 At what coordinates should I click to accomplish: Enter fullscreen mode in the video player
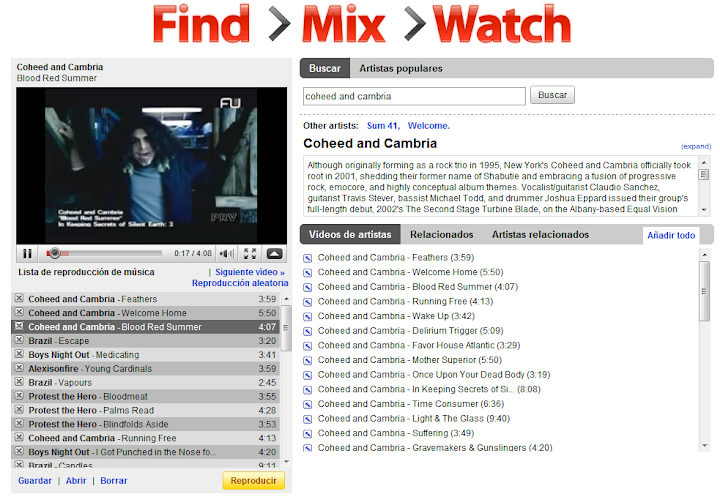click(250, 254)
